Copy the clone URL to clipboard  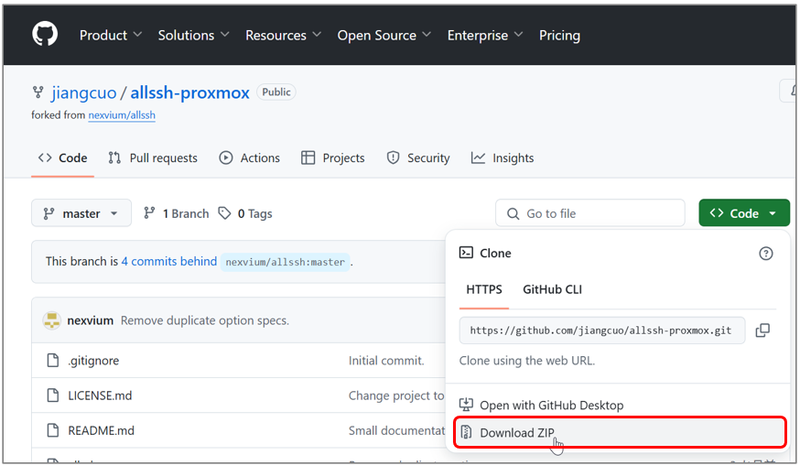762,331
